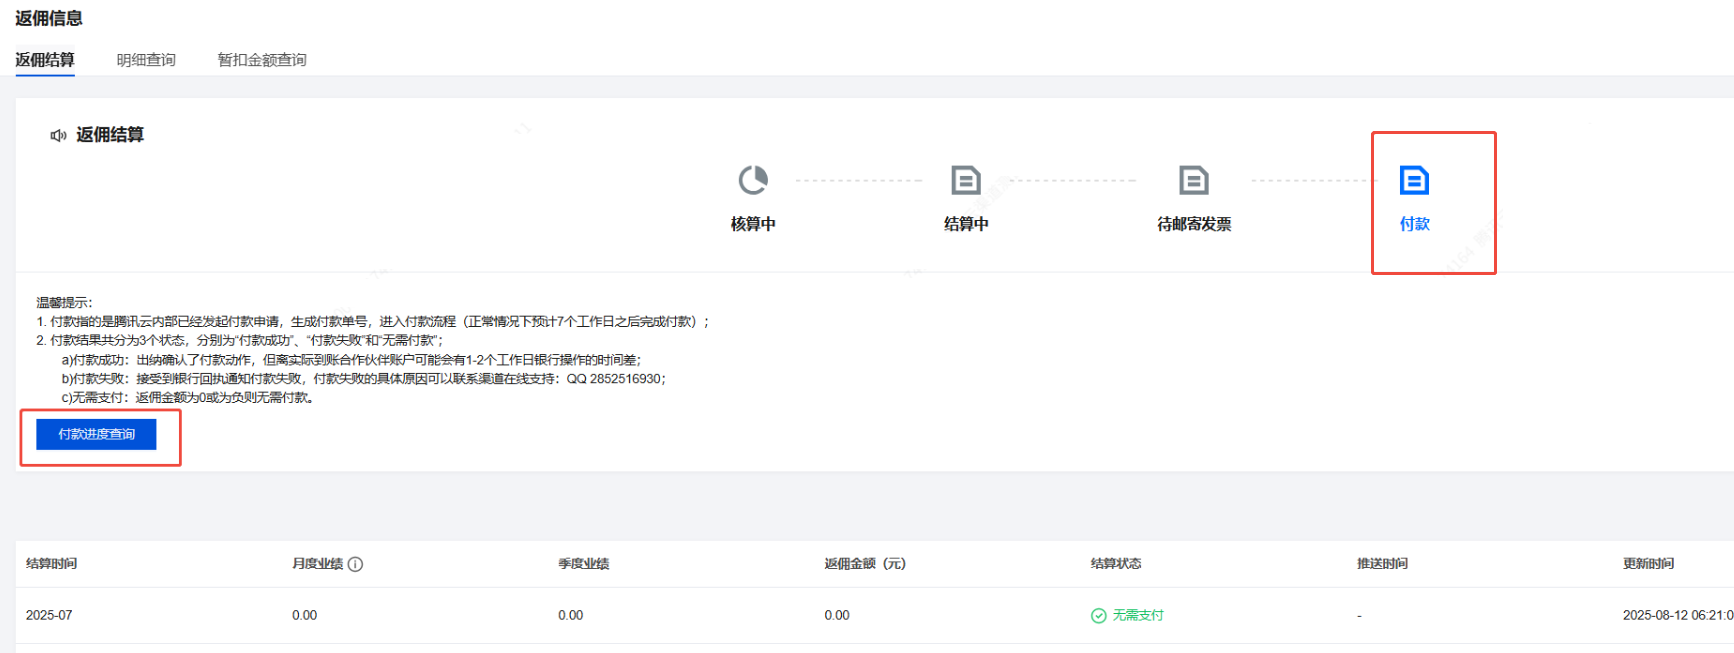The image size is (1734, 653).
Task: Click the 更新时间 column header
Action: tap(1648, 564)
